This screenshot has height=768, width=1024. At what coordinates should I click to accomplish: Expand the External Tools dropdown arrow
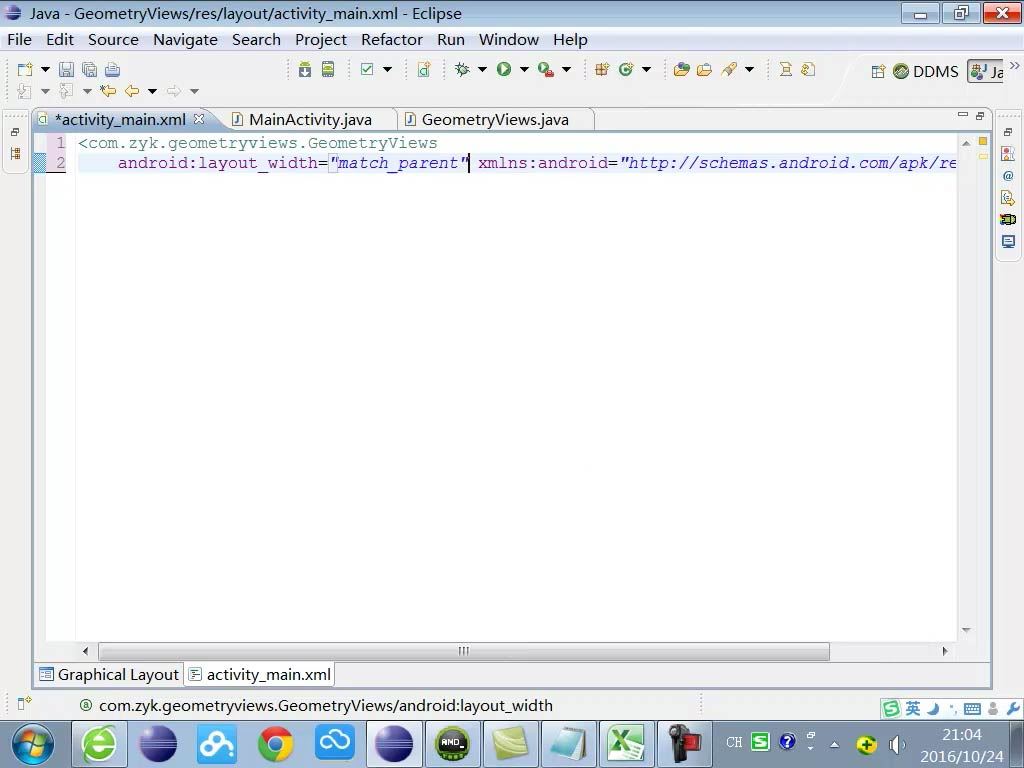tap(566, 69)
